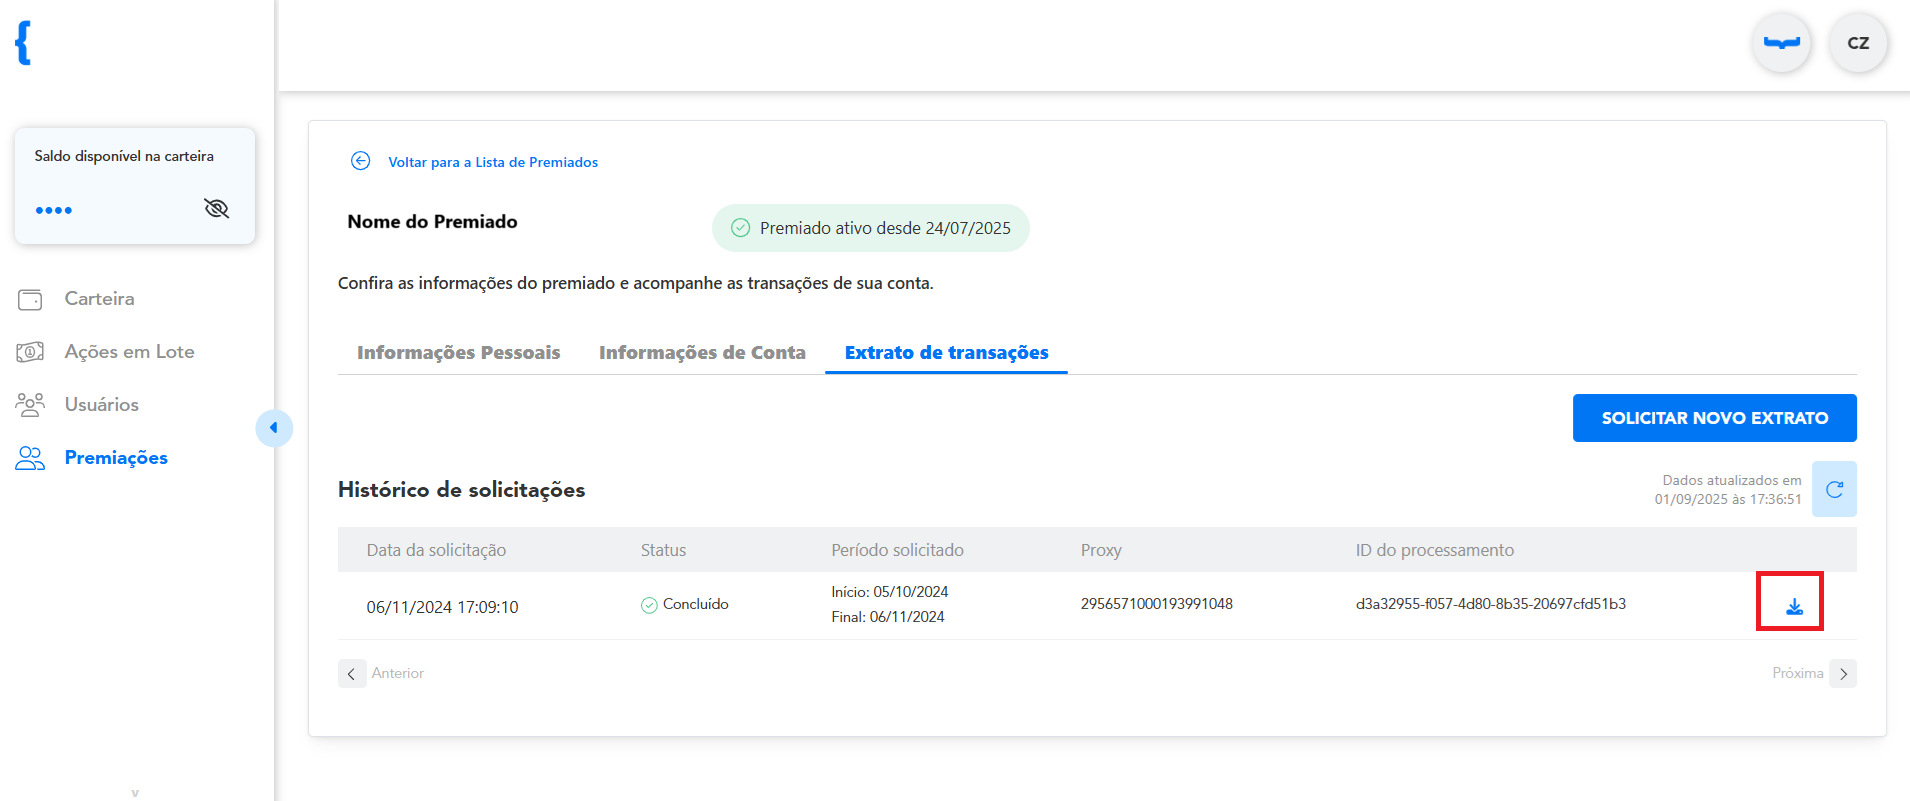Click the round blue logo button in header
The image size is (1910, 801).
tap(1781, 43)
